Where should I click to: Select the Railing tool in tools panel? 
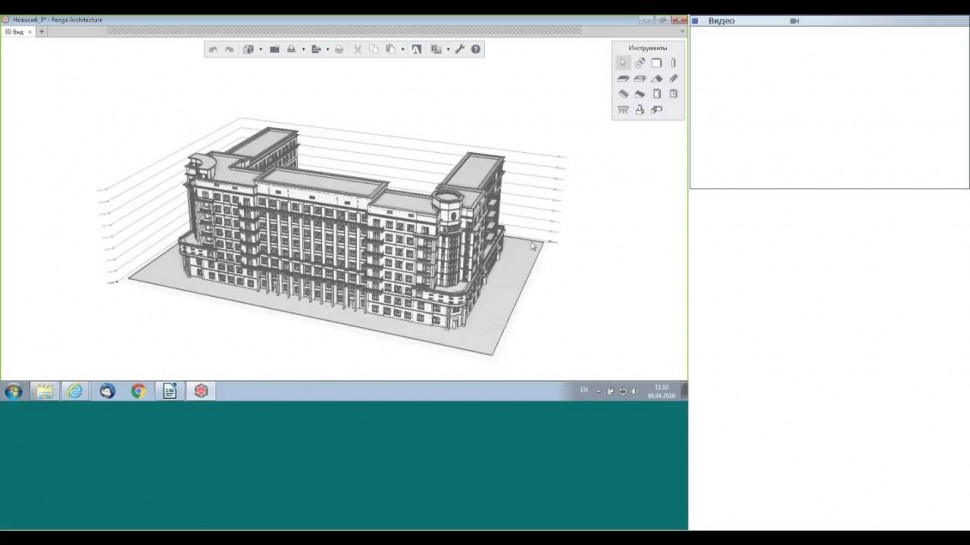[x=623, y=110]
